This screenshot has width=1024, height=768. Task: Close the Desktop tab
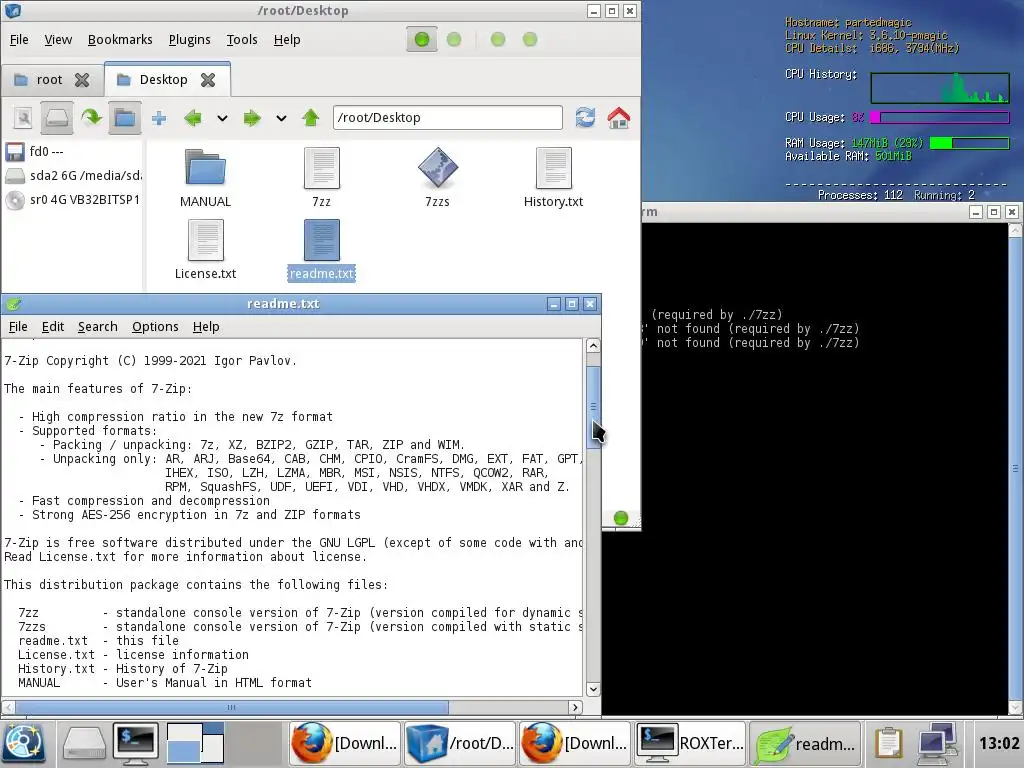coord(208,80)
